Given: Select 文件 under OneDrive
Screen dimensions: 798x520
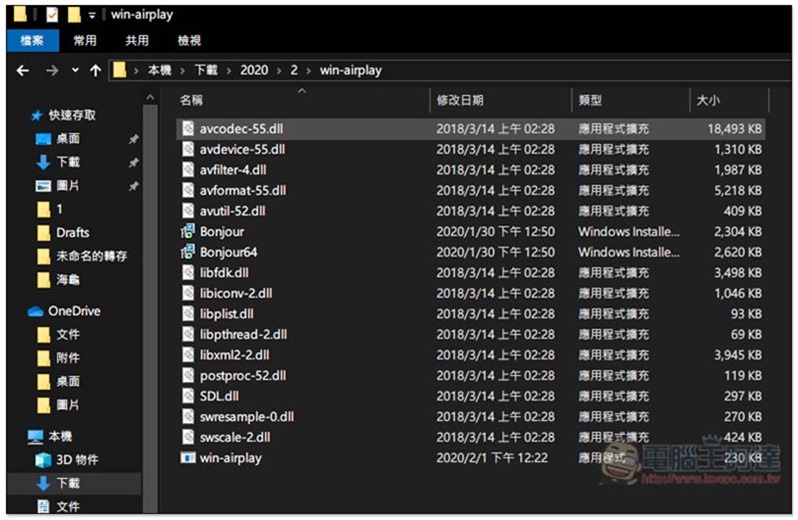Looking at the screenshot, I should [68, 334].
